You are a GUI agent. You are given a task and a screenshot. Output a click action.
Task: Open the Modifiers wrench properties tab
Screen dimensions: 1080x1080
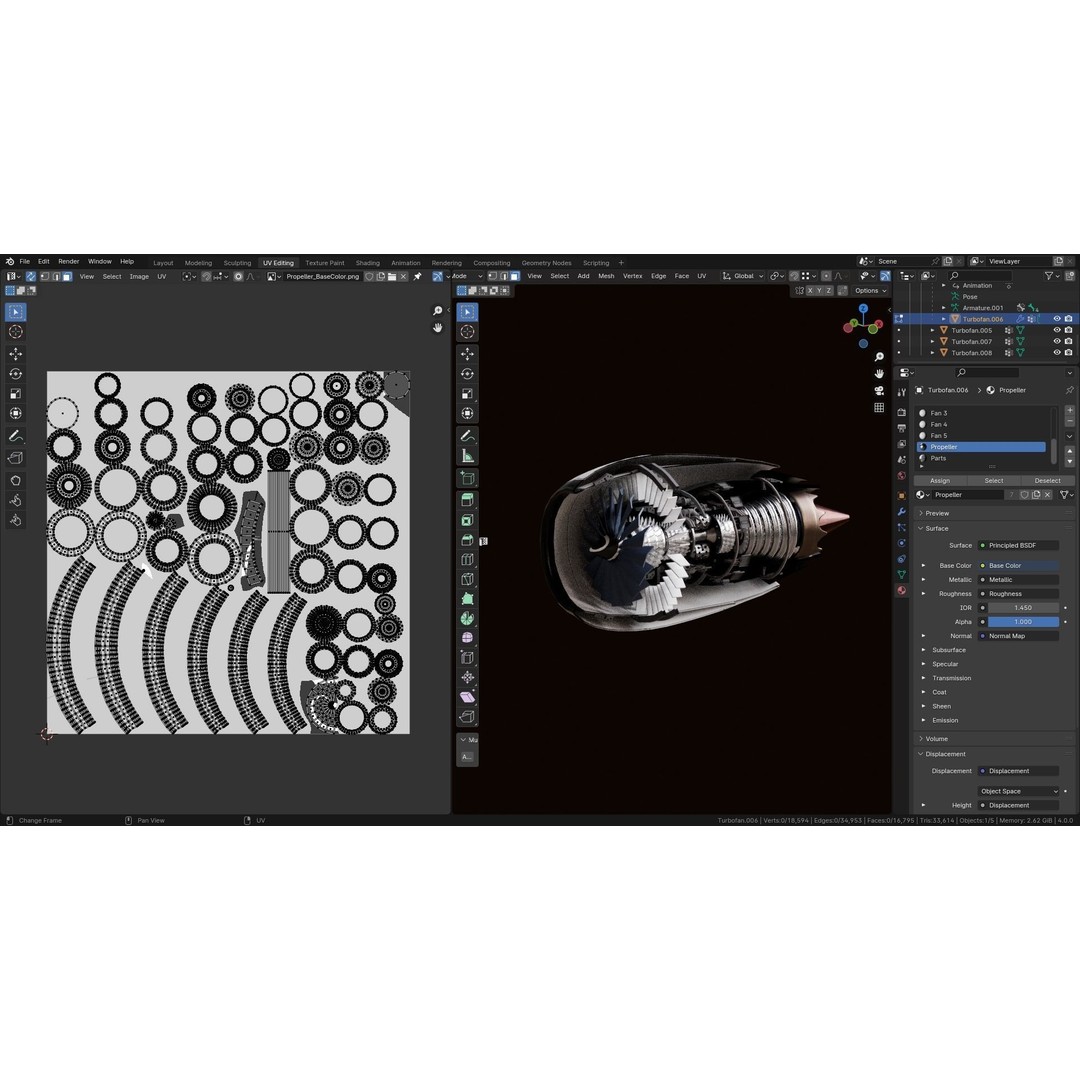(x=901, y=511)
